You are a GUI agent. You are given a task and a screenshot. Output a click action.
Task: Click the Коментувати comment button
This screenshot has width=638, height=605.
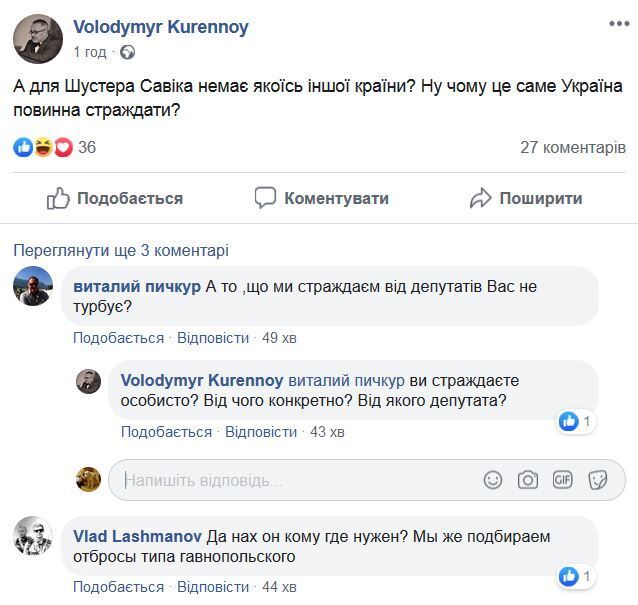coord(321,198)
